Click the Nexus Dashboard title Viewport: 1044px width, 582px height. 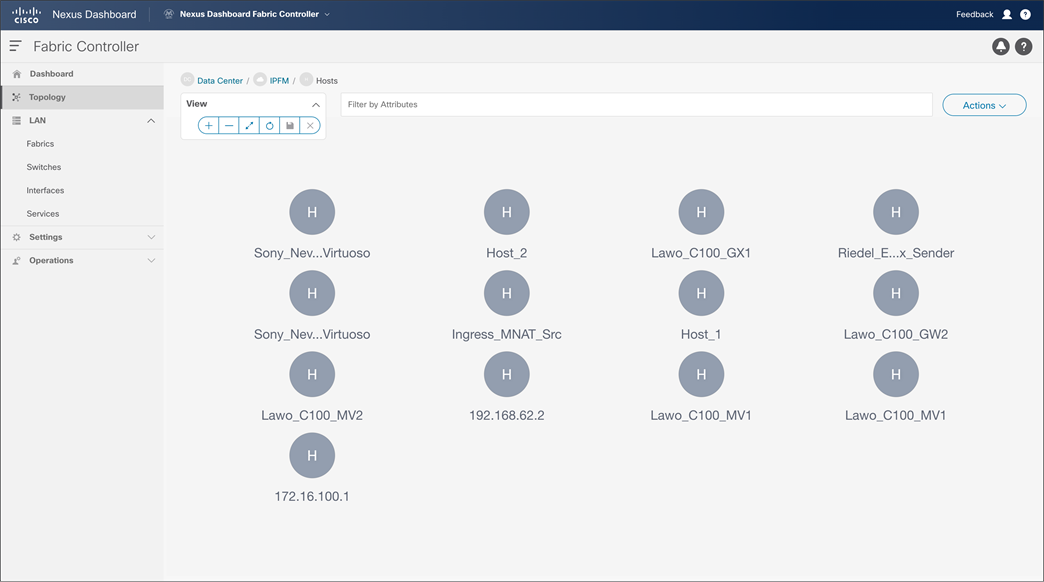(94, 15)
